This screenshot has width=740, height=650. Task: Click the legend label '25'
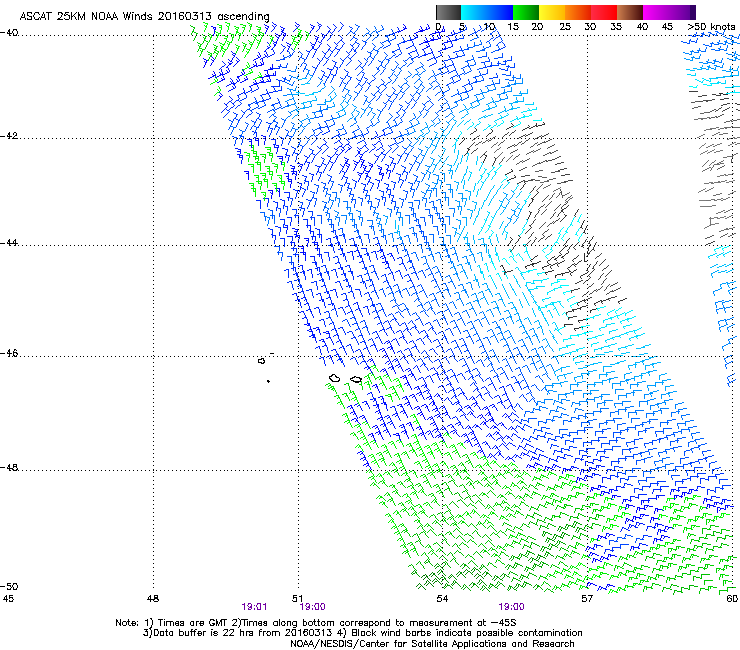click(565, 27)
